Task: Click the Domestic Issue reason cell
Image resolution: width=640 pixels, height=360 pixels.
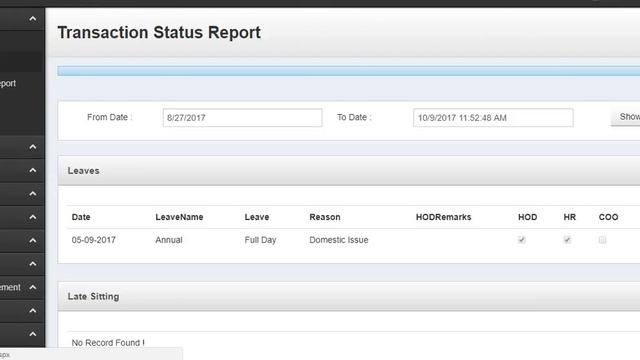Action: tap(339, 240)
